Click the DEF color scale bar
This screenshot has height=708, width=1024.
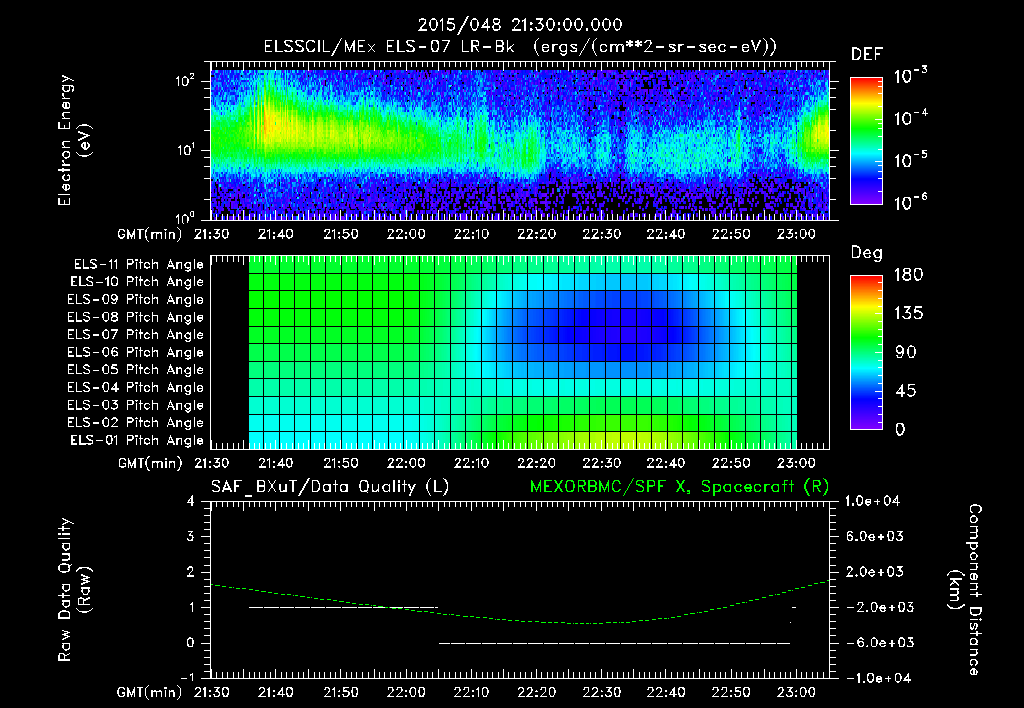[866, 141]
